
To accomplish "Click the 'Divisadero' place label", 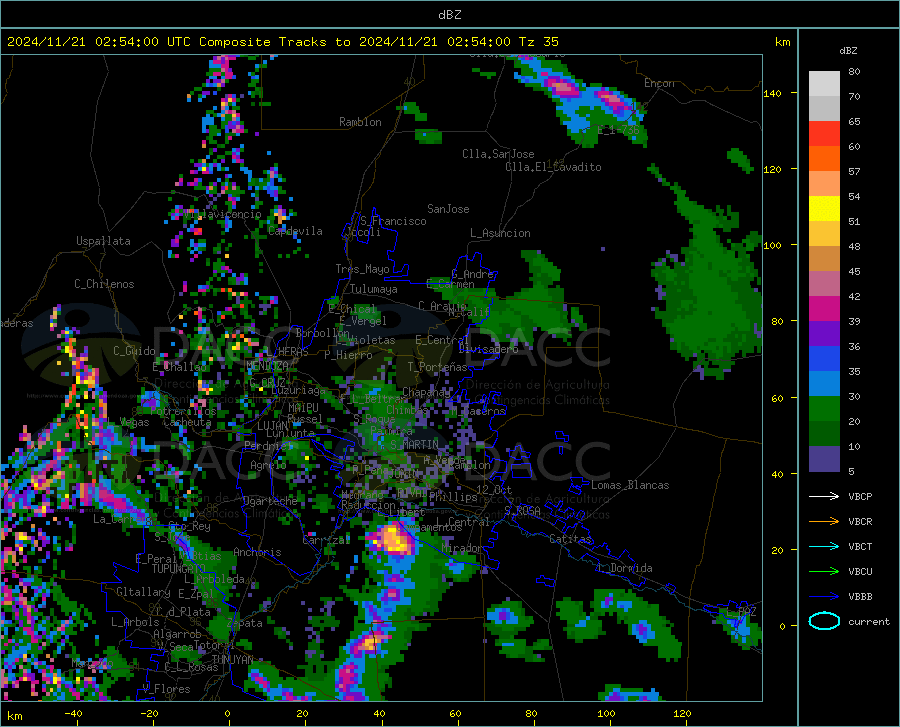I will point(488,349).
